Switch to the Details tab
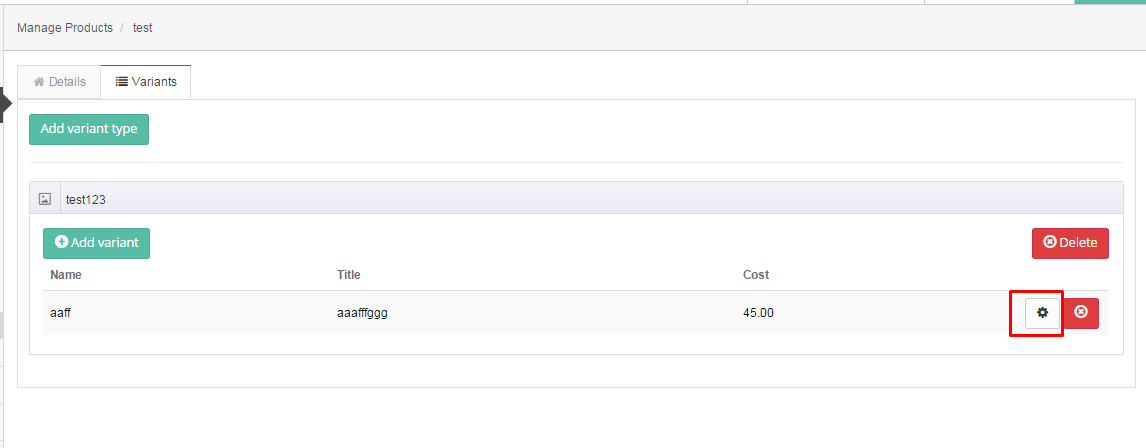This screenshot has width=1146, height=448. (x=59, y=82)
